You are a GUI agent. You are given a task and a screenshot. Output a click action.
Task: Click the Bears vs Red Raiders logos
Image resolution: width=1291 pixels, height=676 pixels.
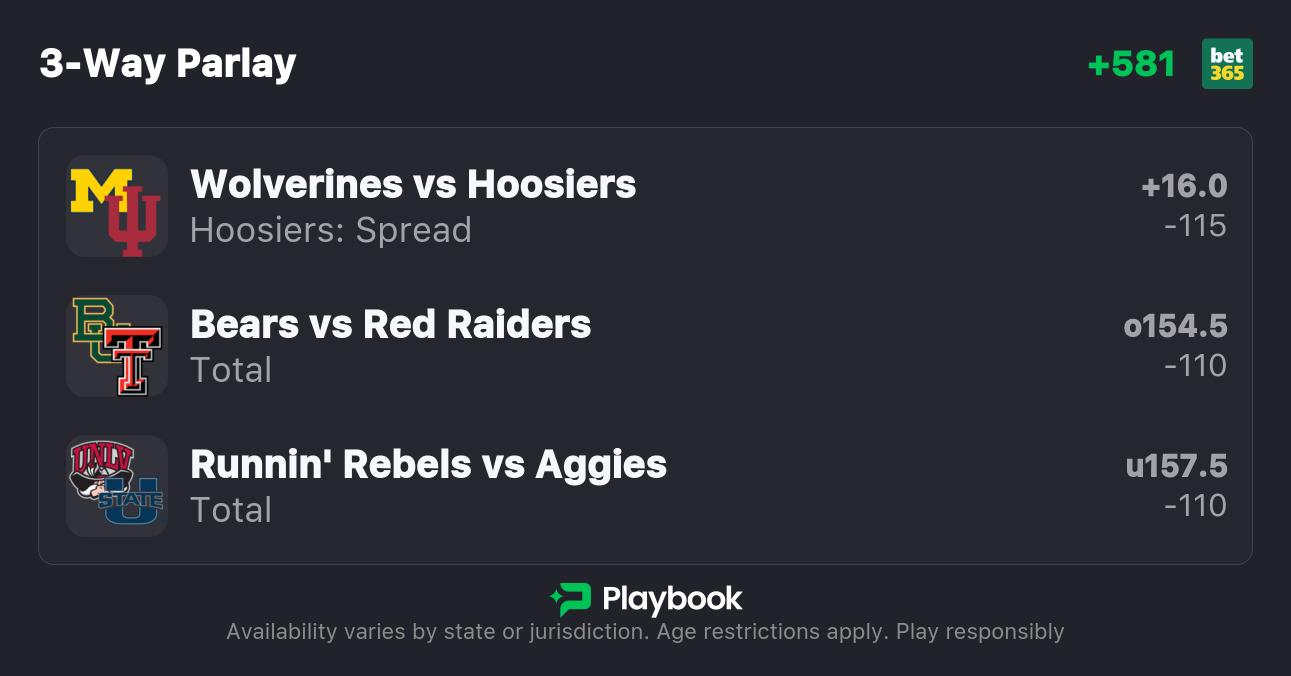[116, 346]
